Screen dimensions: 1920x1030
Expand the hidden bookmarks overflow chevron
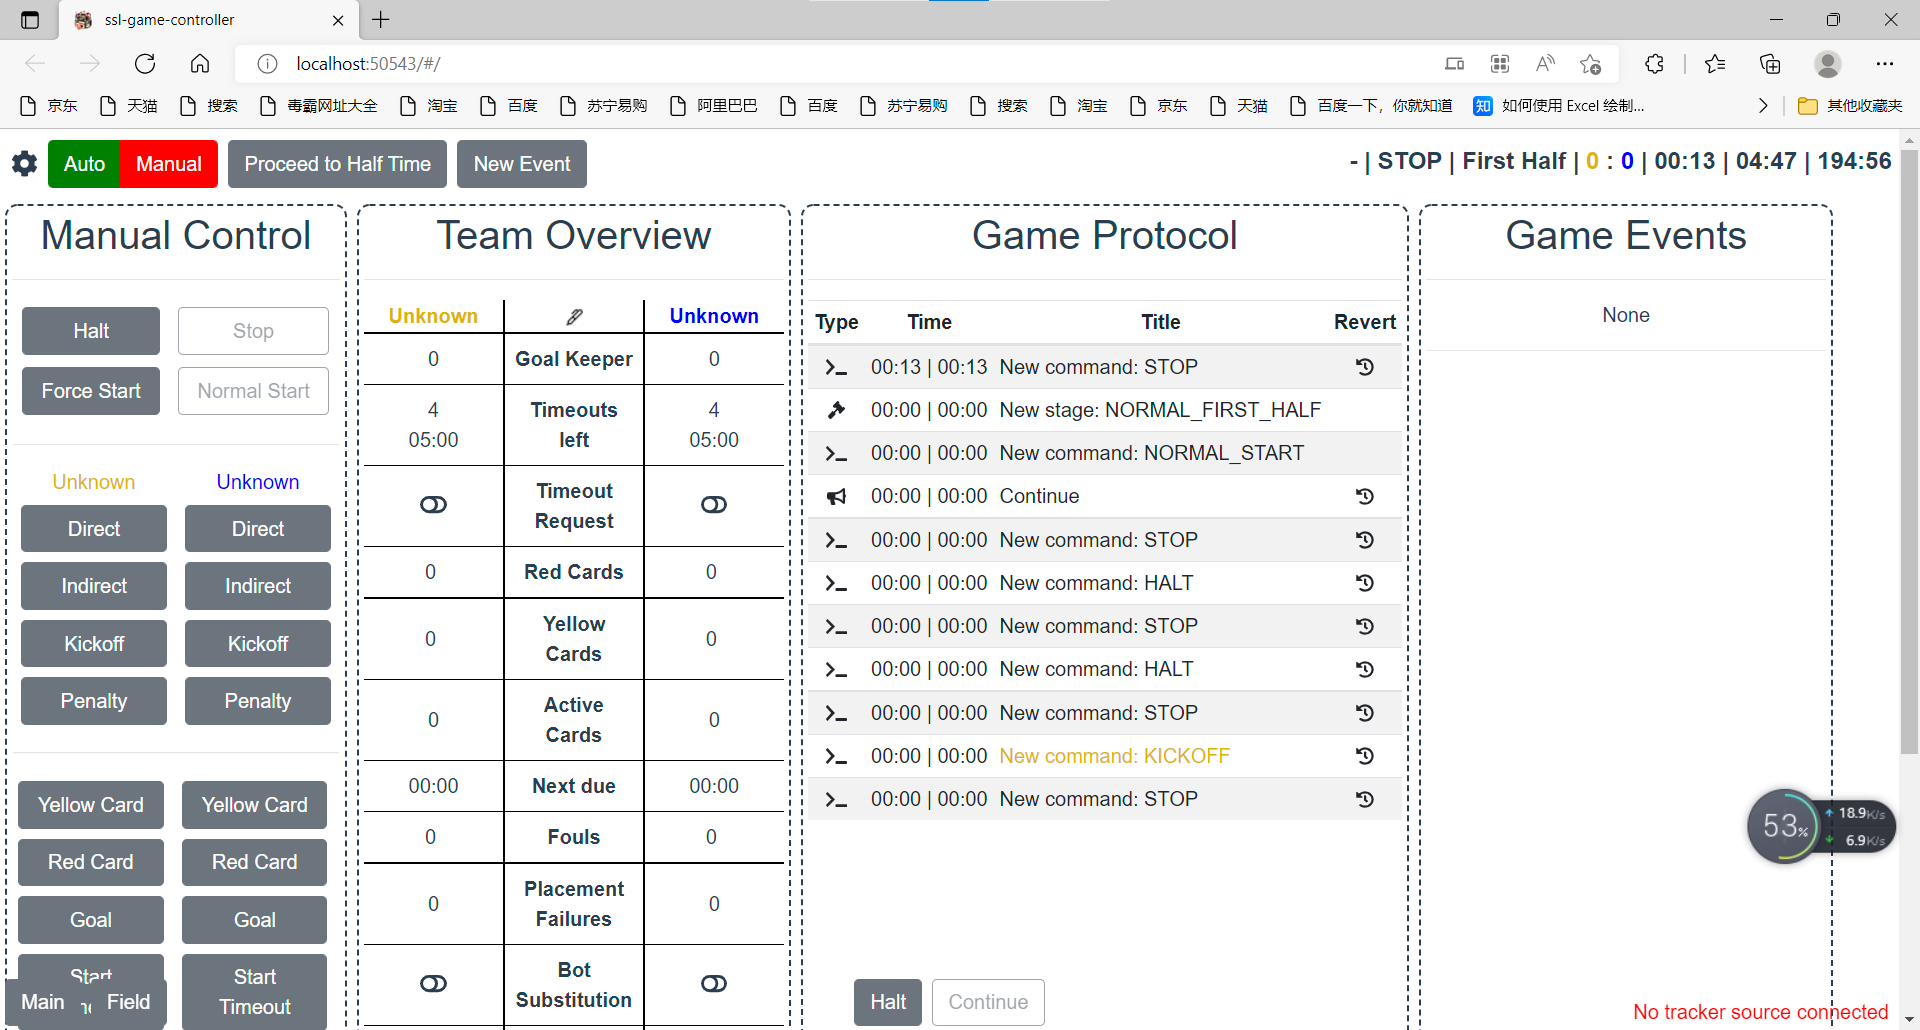pyautogui.click(x=1762, y=106)
